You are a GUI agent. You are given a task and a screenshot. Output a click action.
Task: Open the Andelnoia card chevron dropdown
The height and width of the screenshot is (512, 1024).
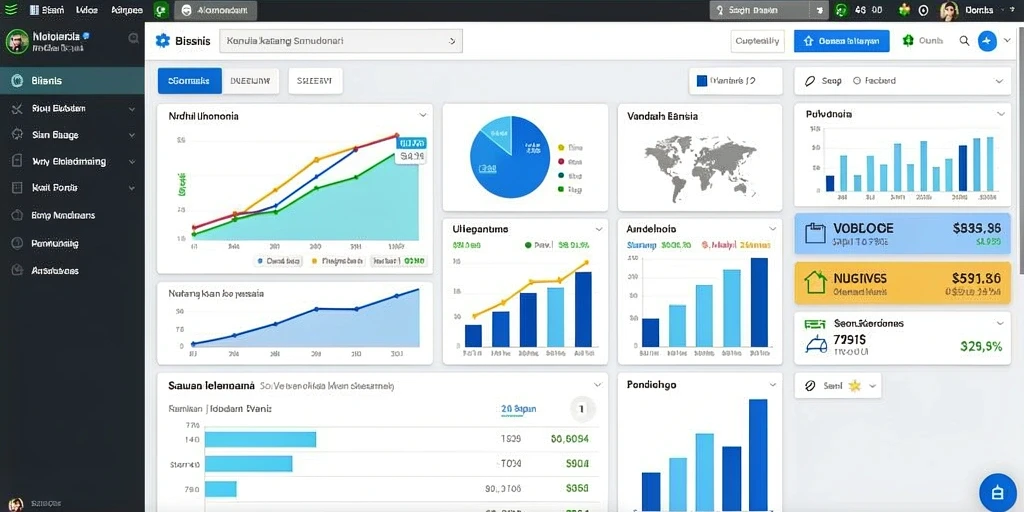click(x=773, y=229)
